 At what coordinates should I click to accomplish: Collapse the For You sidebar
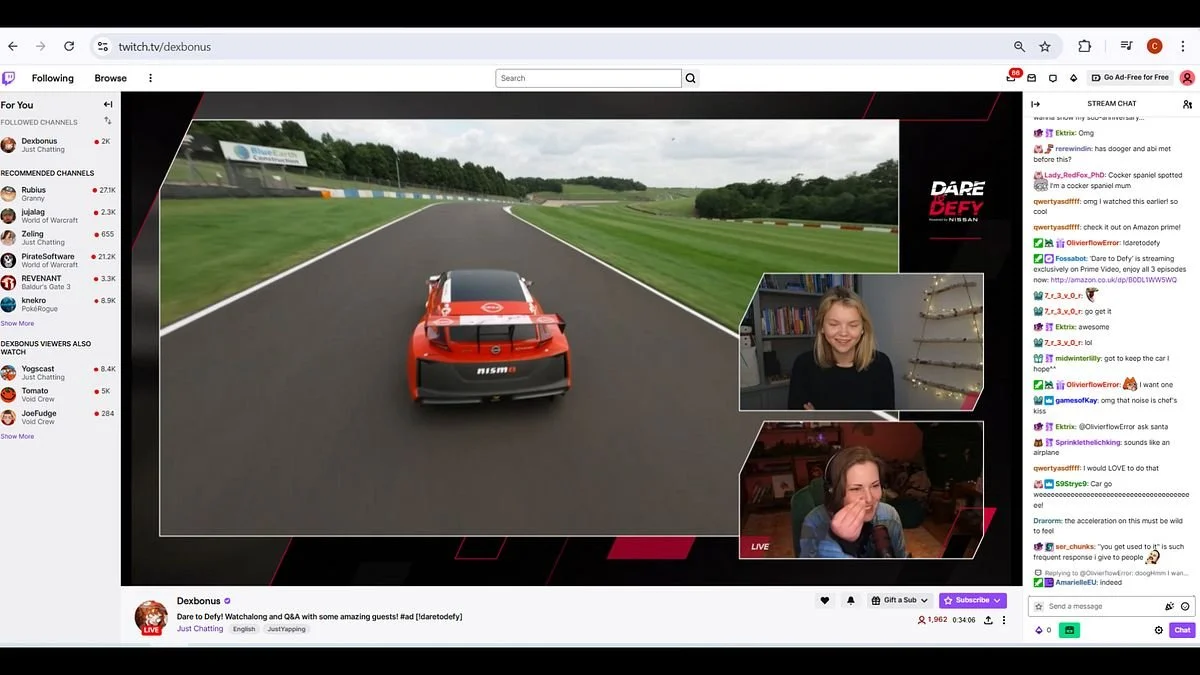tap(108, 104)
